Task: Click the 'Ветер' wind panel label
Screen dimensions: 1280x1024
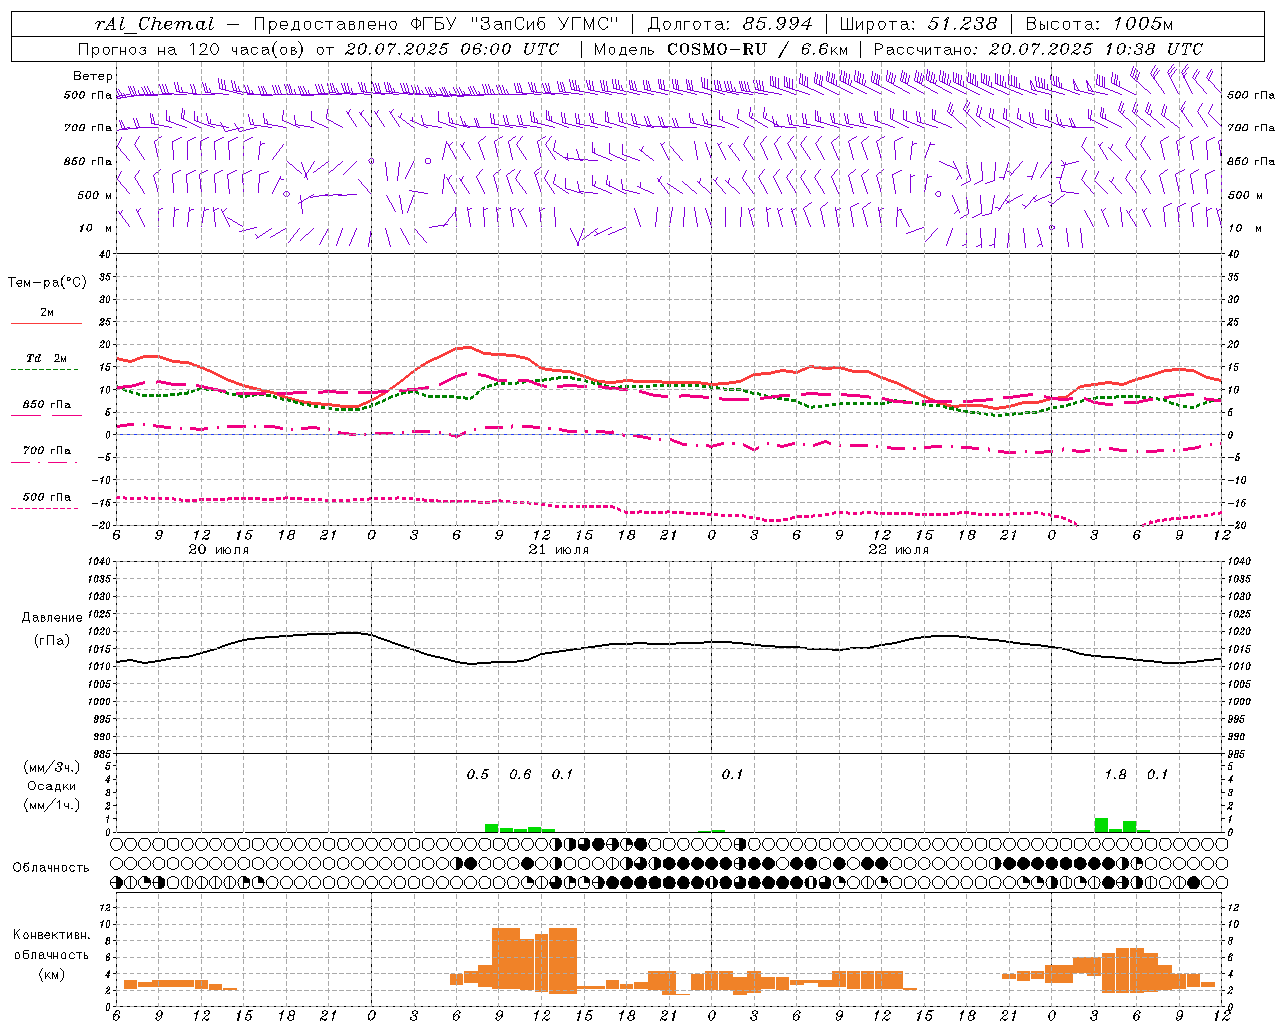Action: tap(92, 76)
